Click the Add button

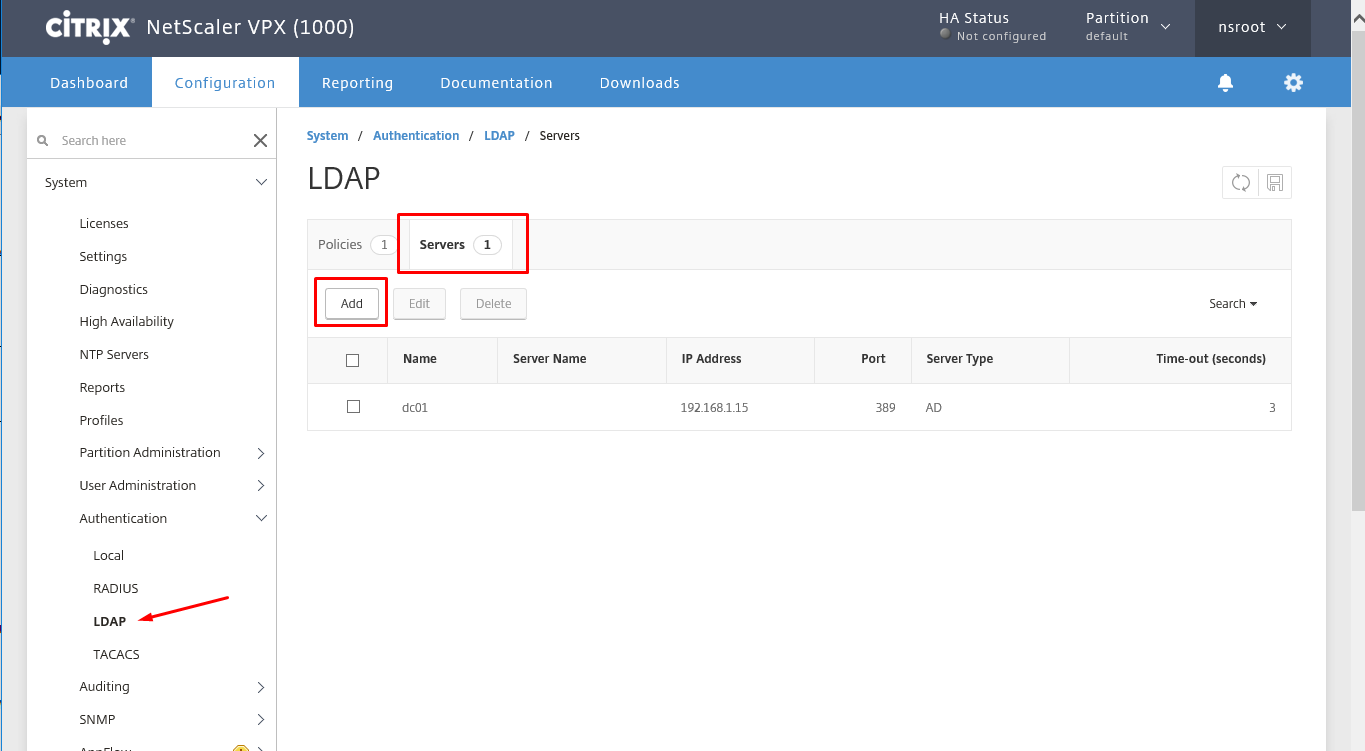click(x=351, y=304)
